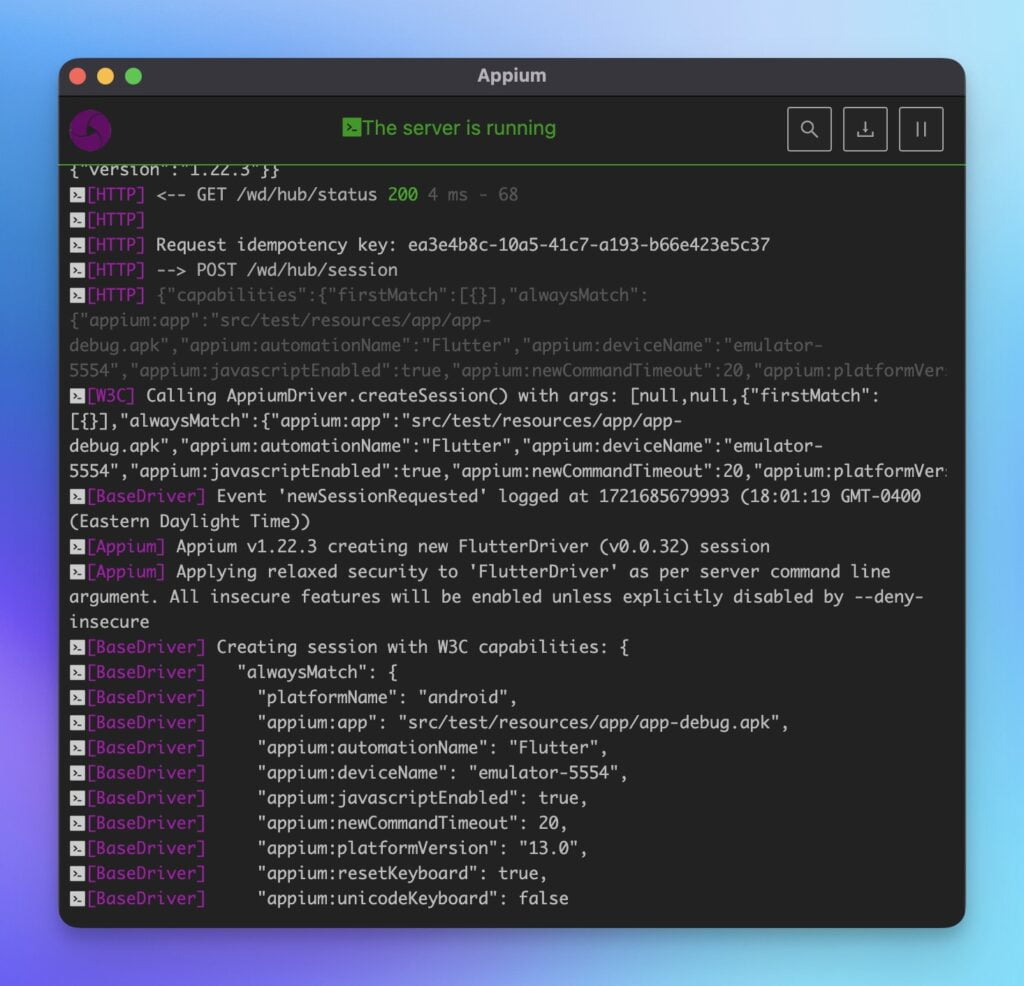Viewport: 1024px width, 986px height.
Task: Click log icon before "appium:unicodeKeyboard" line
Action: click(x=77, y=899)
